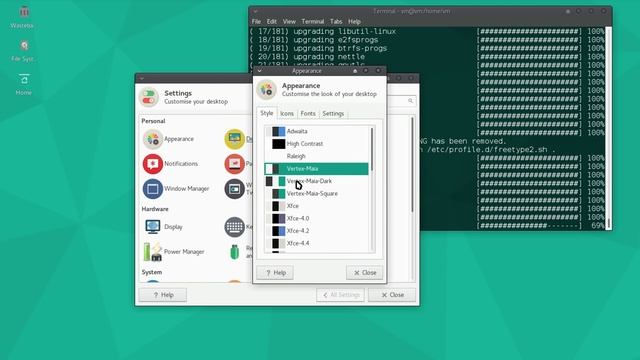Click search icon in Settings window
640x360 pixels.
point(410,101)
